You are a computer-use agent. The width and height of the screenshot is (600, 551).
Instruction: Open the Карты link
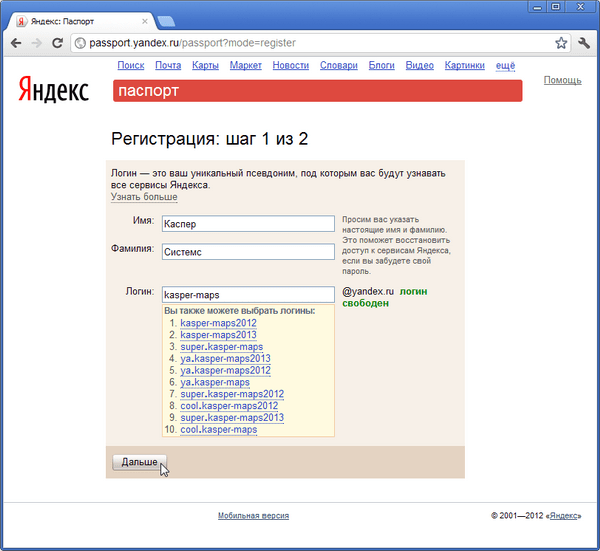(x=205, y=65)
